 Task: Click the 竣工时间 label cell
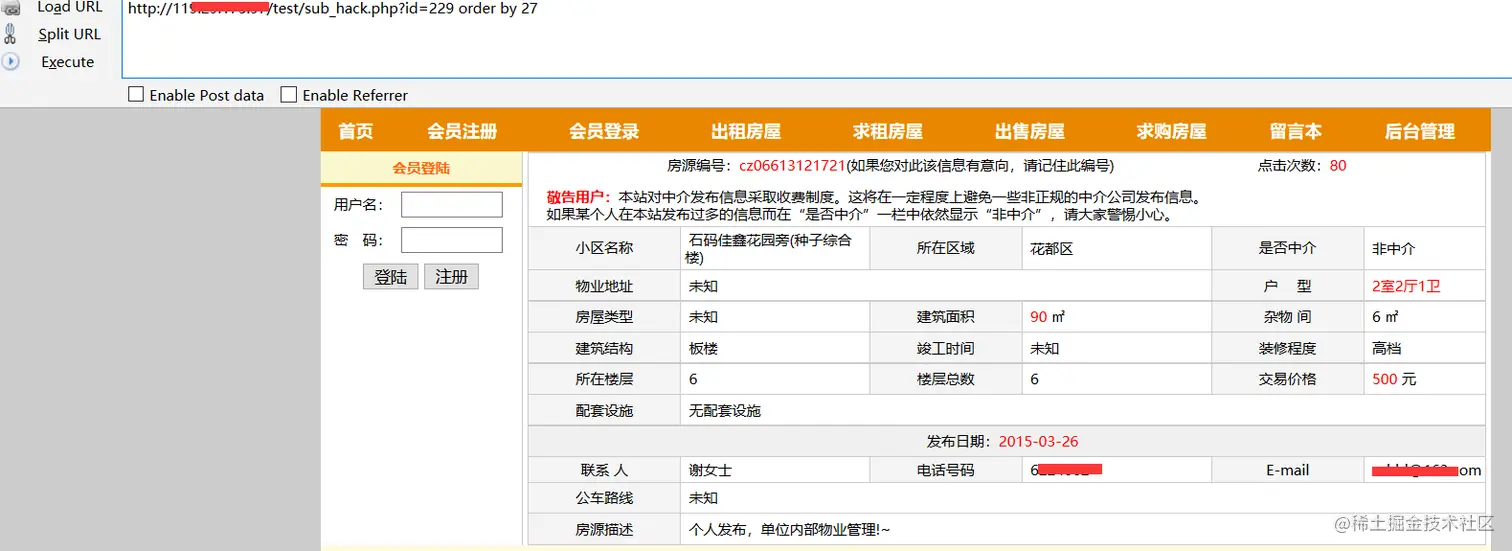946,349
